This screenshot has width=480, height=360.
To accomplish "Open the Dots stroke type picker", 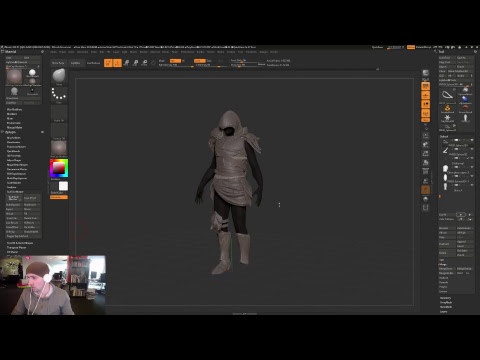I will 59,95.
